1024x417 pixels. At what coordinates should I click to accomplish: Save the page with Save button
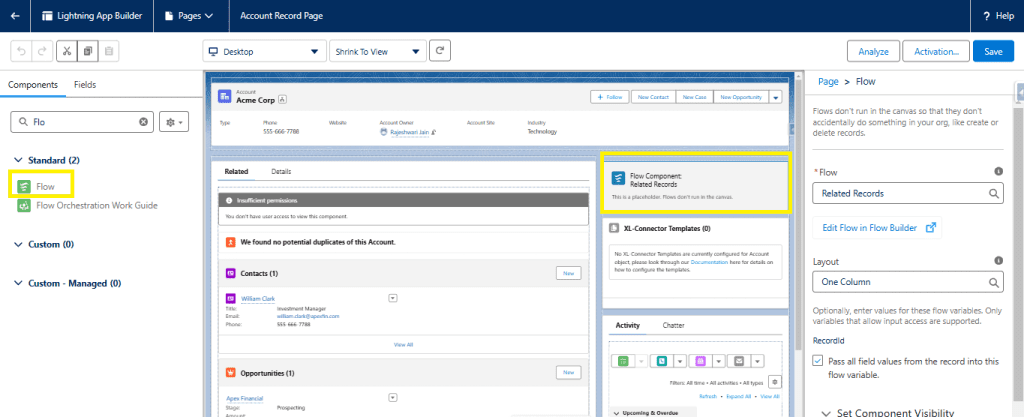tap(993, 52)
